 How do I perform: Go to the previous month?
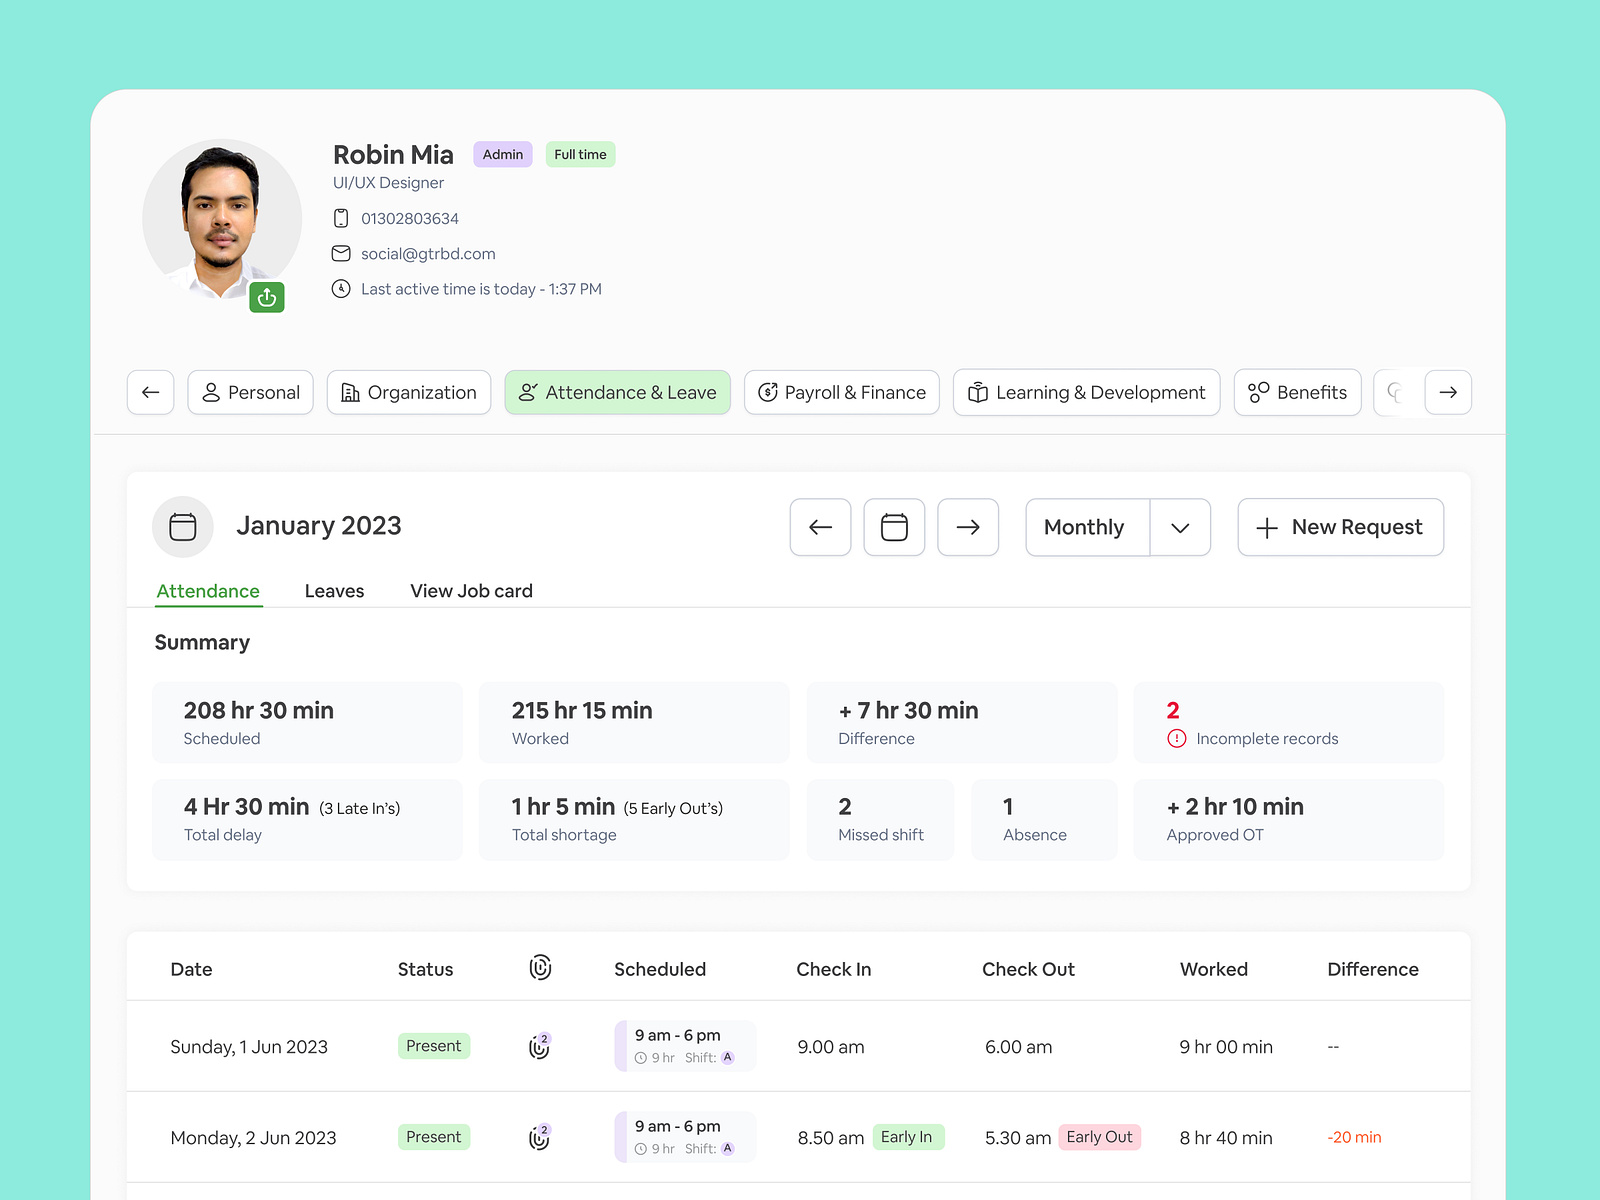(820, 527)
